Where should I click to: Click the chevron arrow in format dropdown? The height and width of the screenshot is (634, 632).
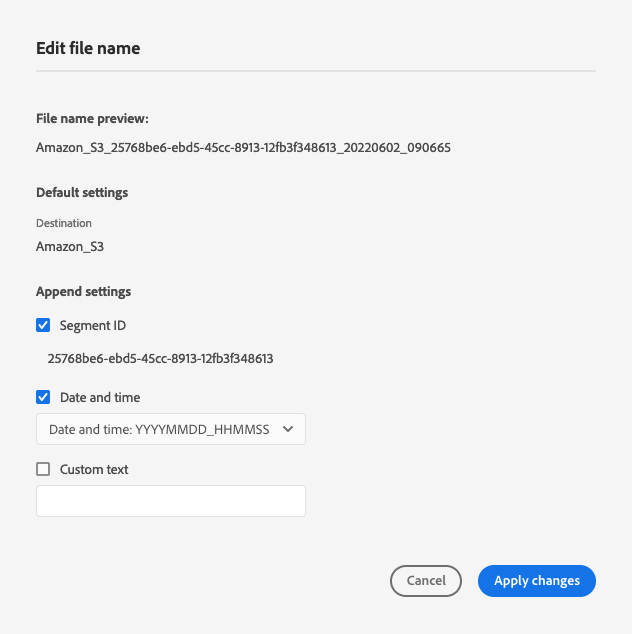click(289, 429)
